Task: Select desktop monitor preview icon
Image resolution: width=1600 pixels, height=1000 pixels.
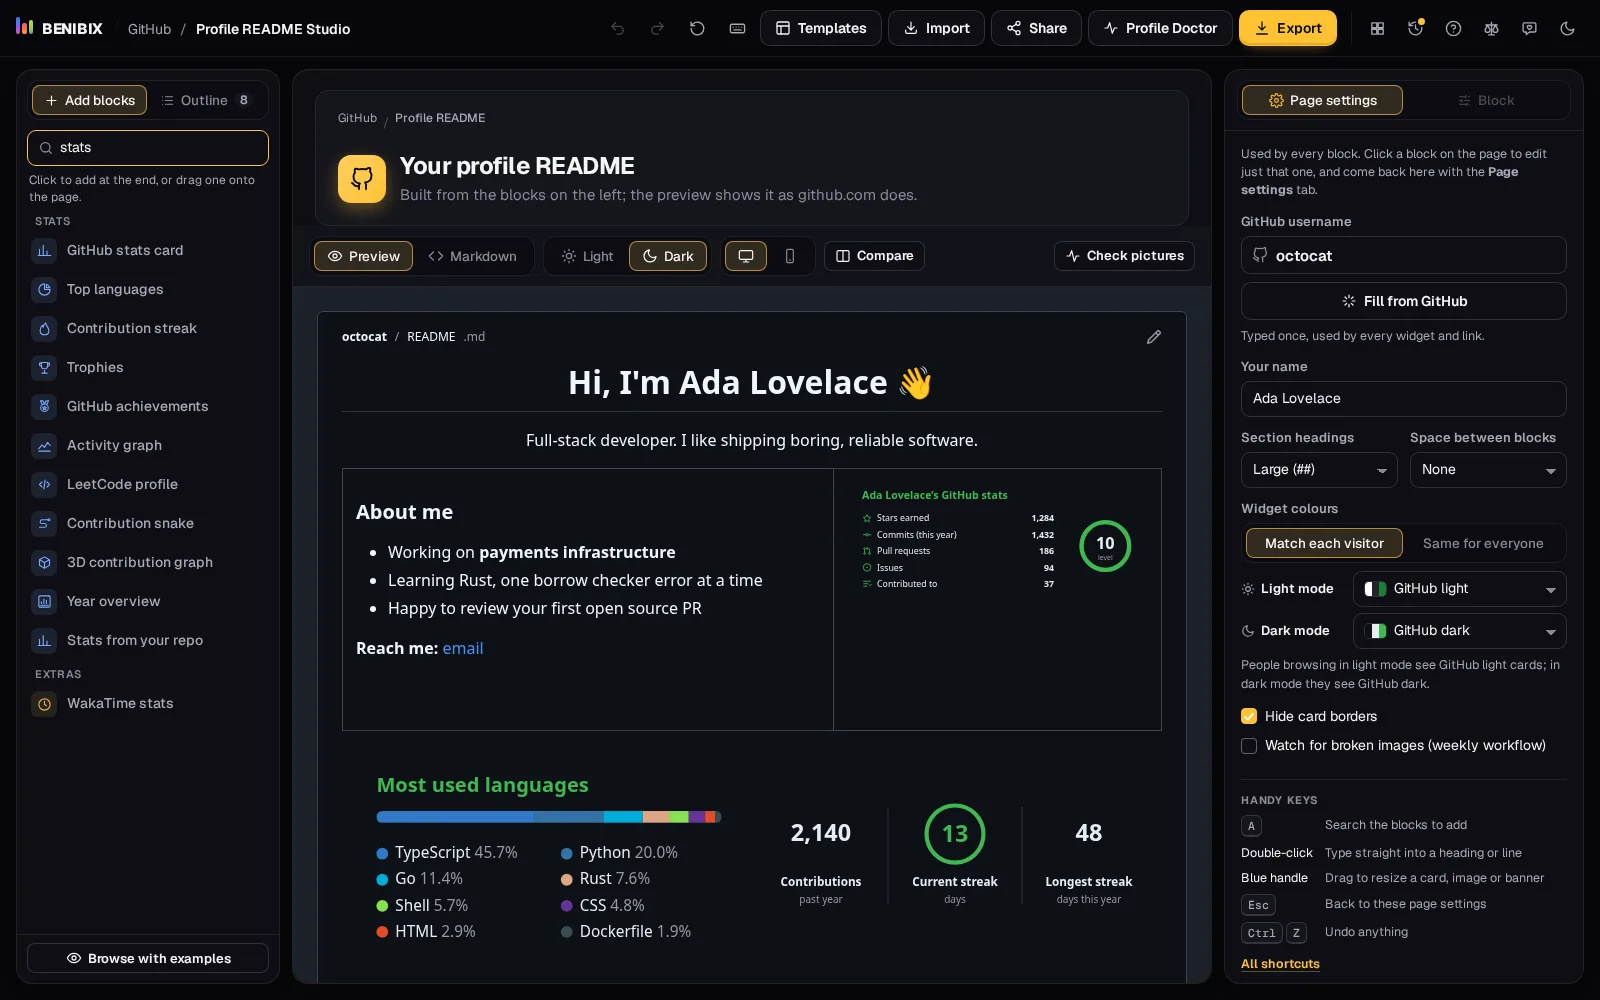Action: point(746,256)
